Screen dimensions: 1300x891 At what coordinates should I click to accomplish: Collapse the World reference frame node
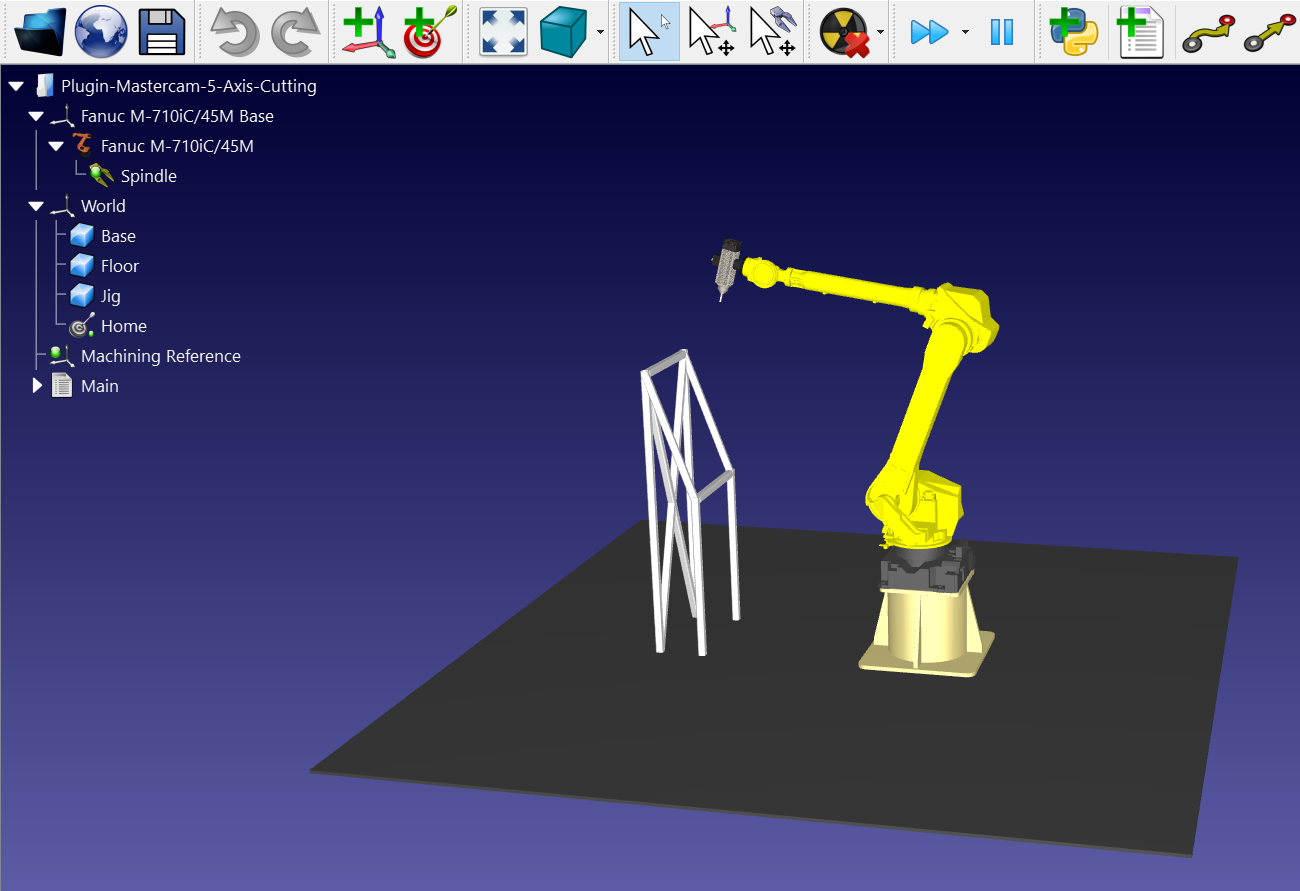coord(37,206)
